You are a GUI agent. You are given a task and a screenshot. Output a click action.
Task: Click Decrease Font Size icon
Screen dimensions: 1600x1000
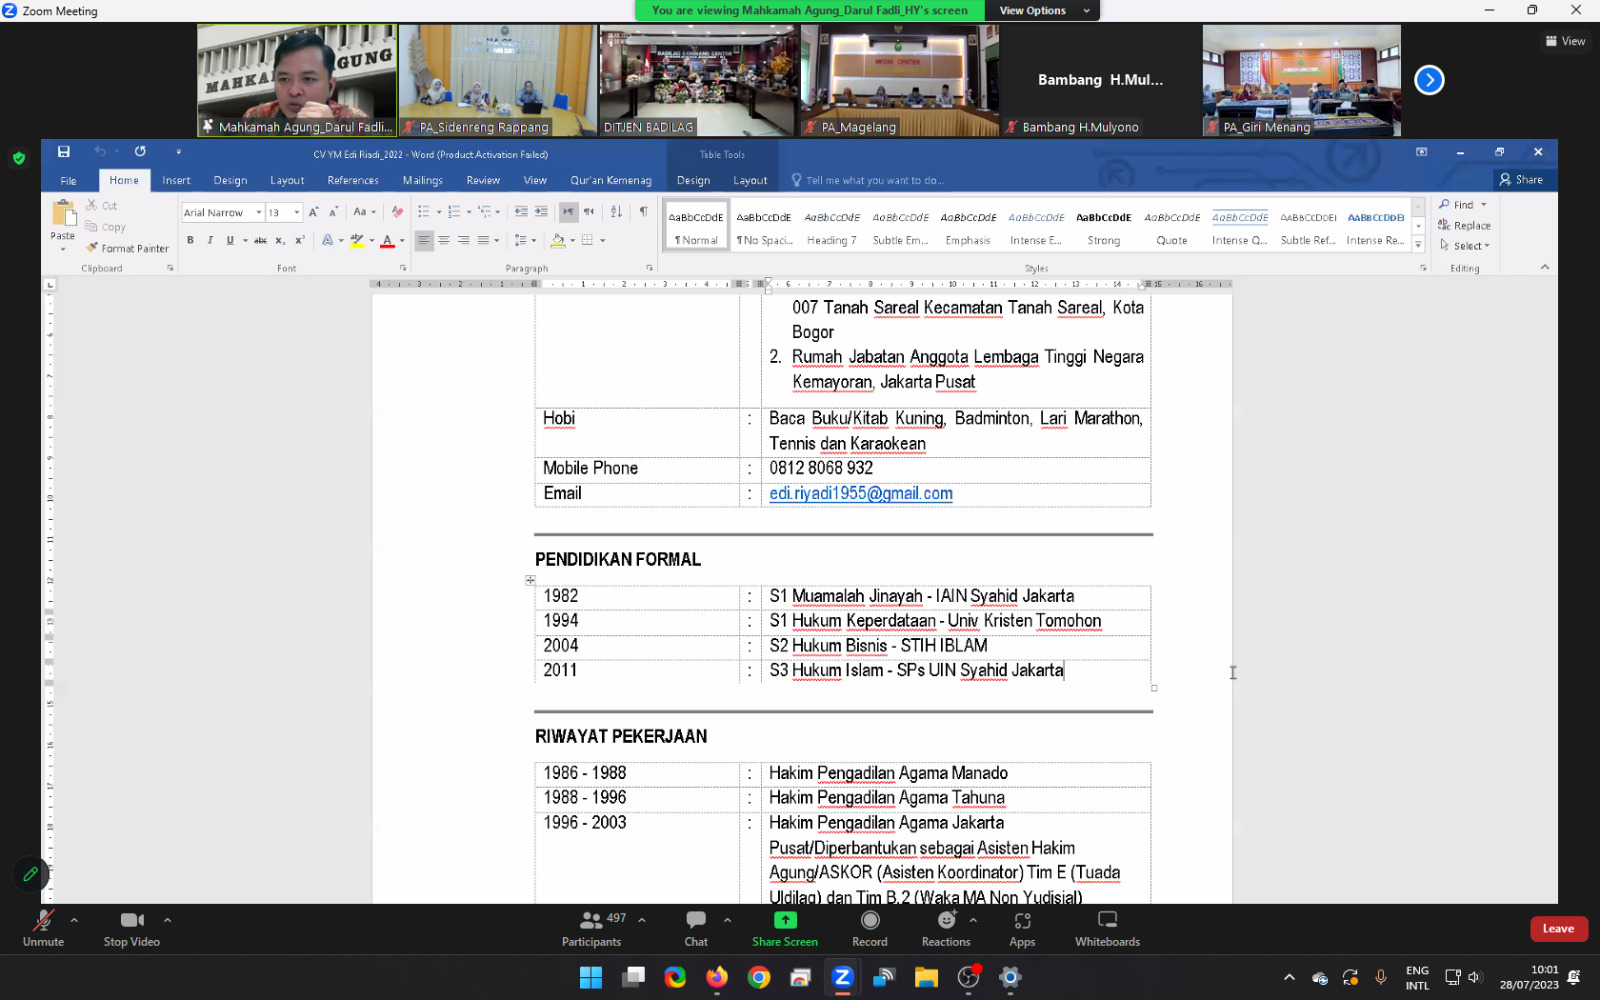click(x=333, y=212)
